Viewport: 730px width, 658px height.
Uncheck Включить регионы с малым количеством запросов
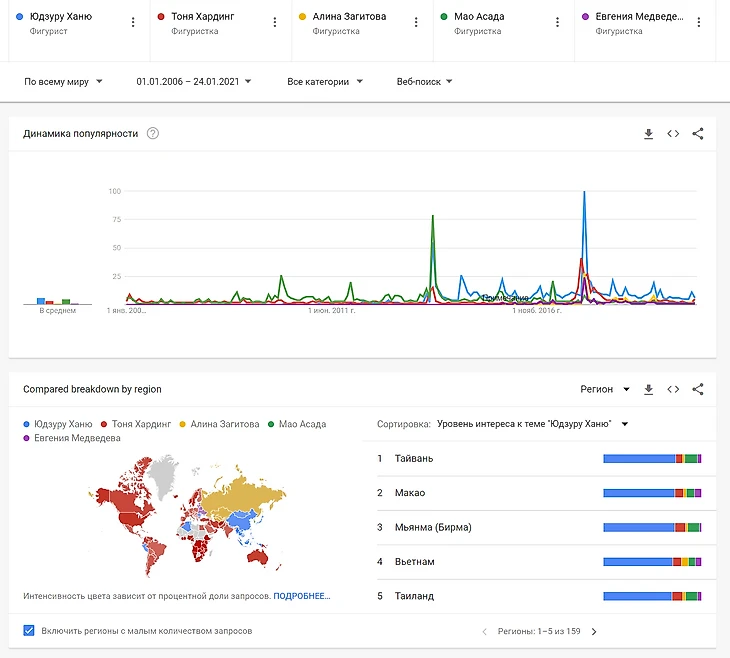29,631
